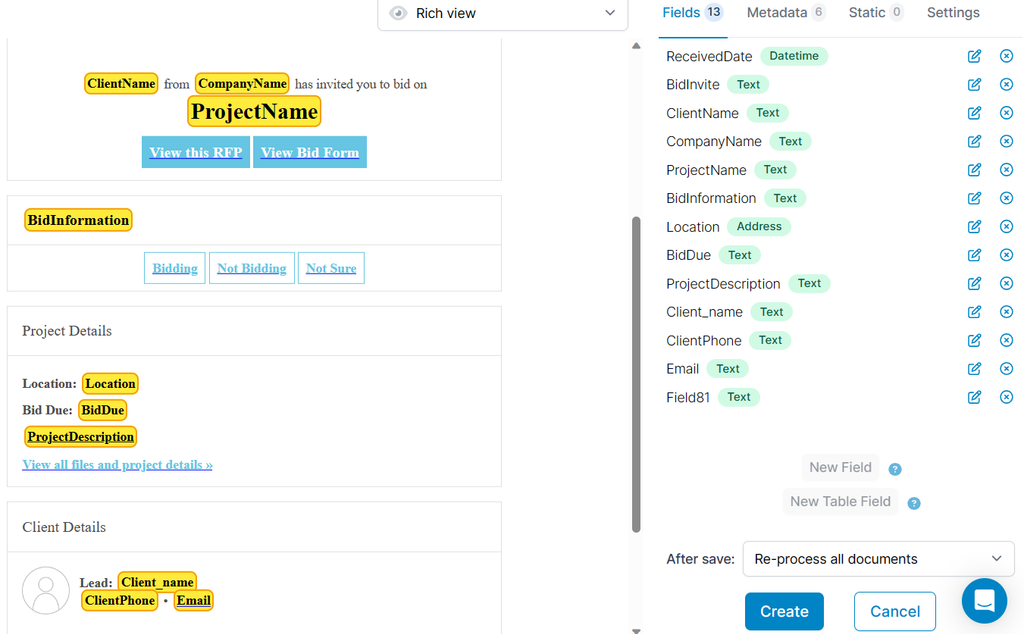1024x634 pixels.
Task: Open the New Table Field help tooltip
Action: coord(913,502)
